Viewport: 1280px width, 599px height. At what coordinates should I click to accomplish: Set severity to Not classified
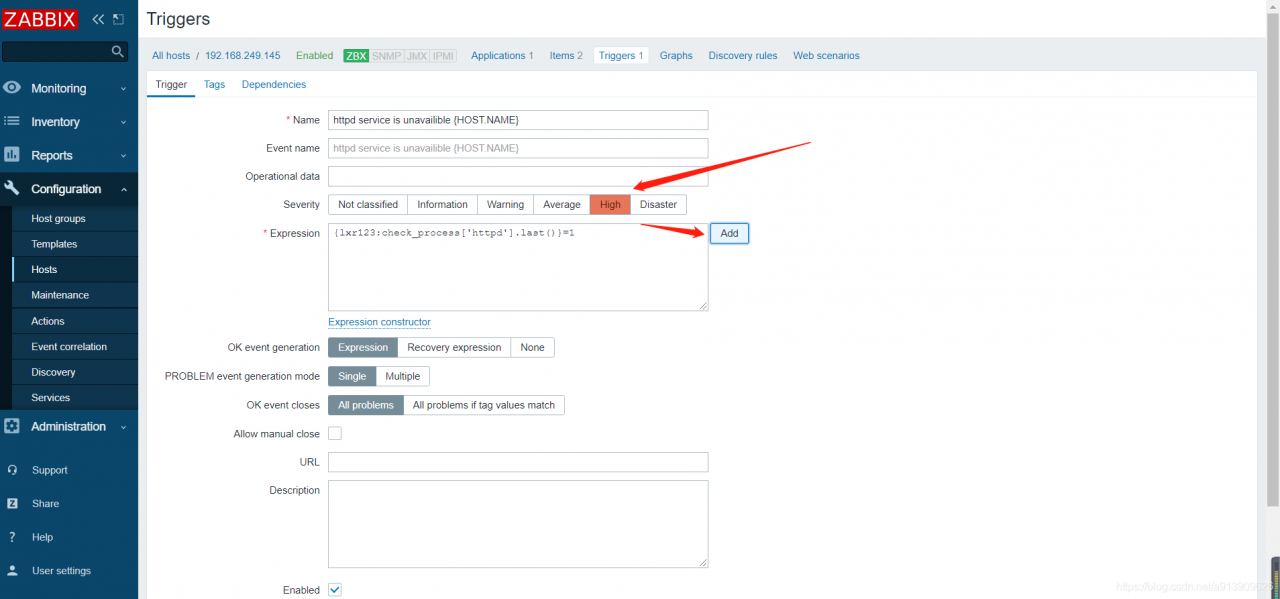click(368, 204)
